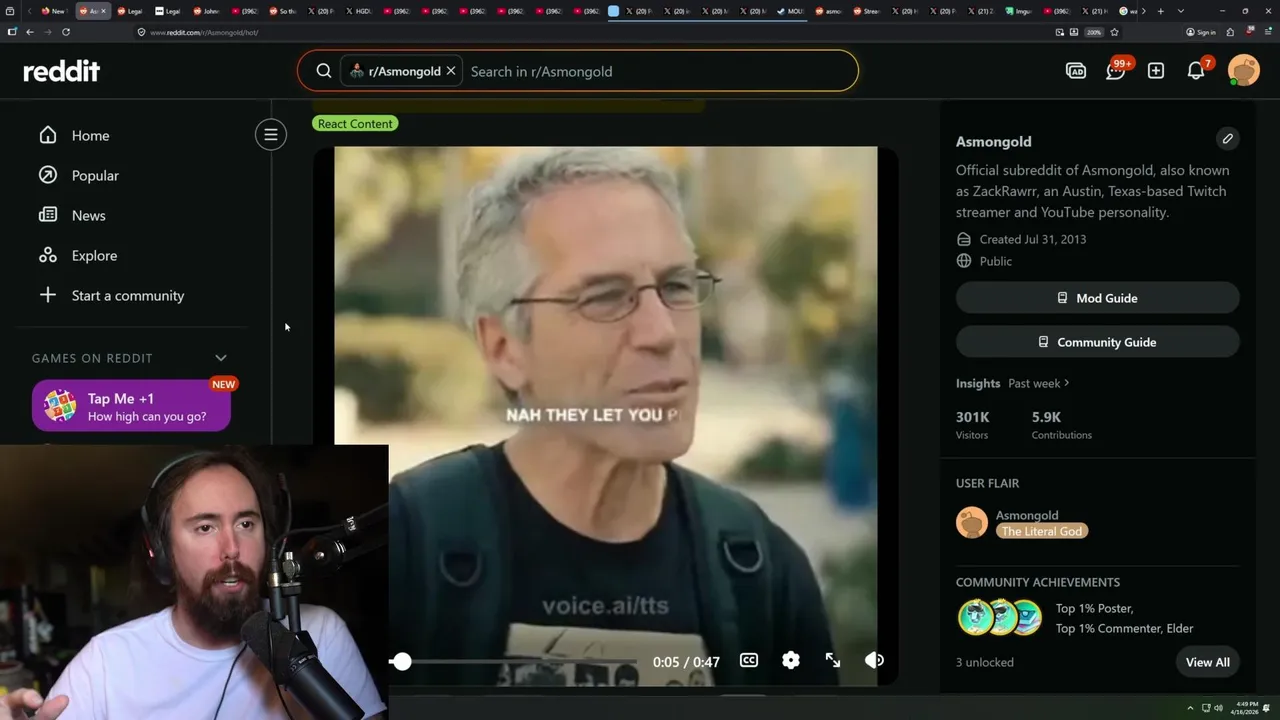
Task: Click the search magnifier icon
Action: (x=324, y=71)
